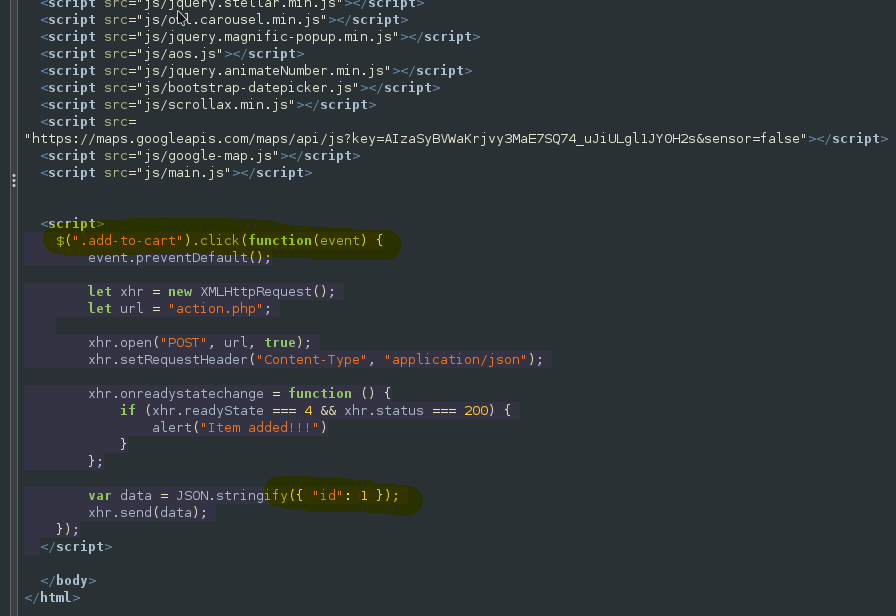Click the closing </body> tag
Viewport: 896px width, 616px height.
pyautogui.click(x=69, y=581)
